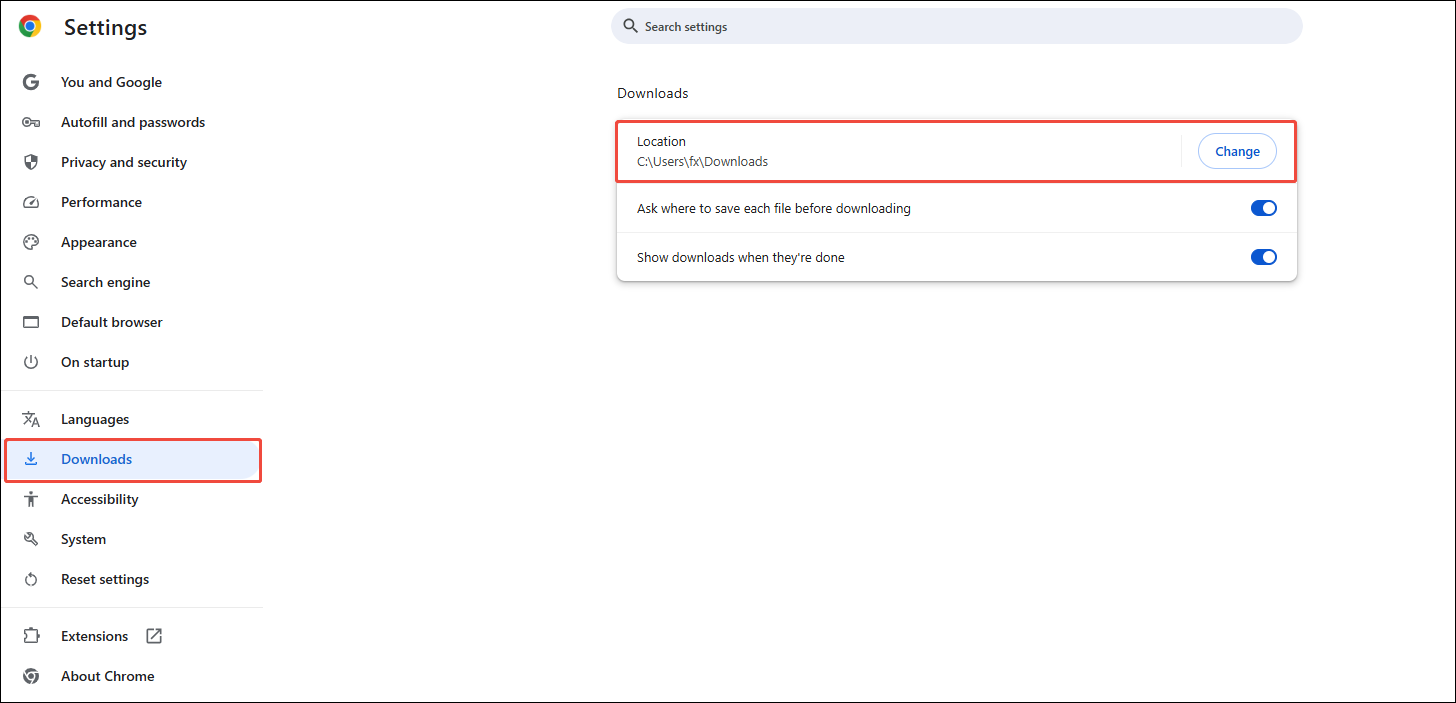Click the download arrow icon in sidebar
Image resolution: width=1456 pixels, height=703 pixels.
(31, 459)
